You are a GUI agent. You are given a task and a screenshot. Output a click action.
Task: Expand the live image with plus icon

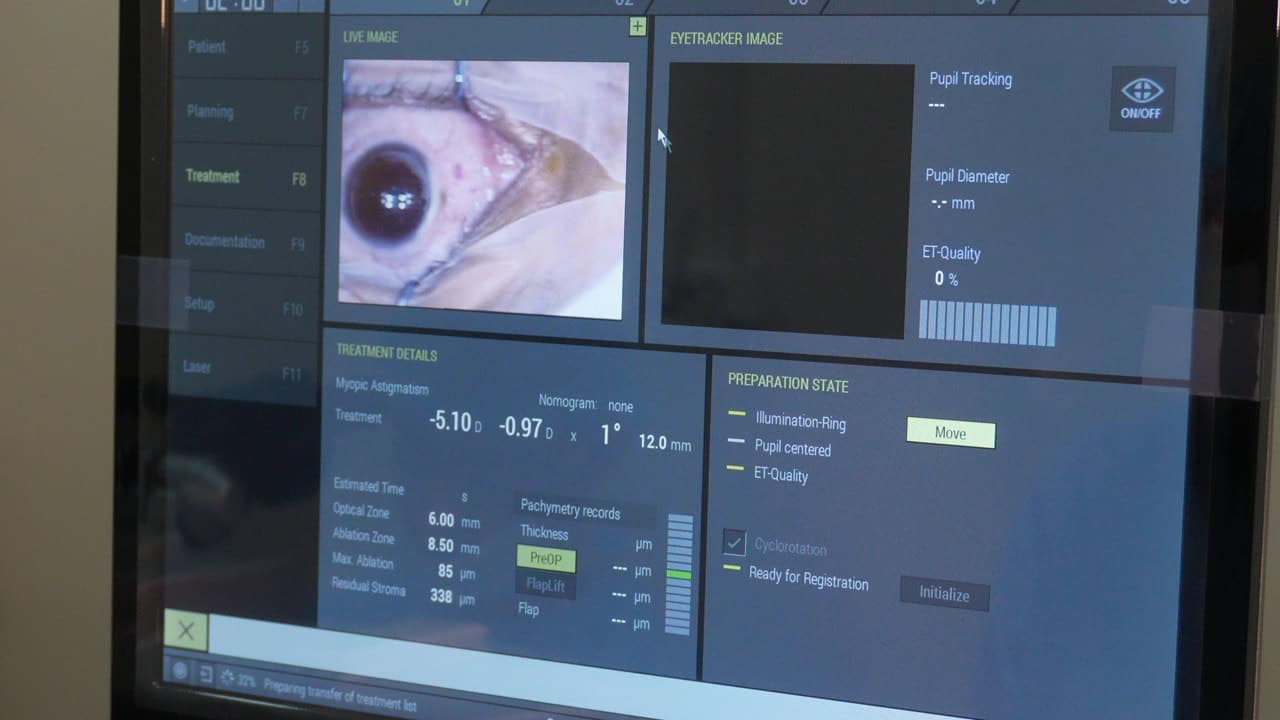(637, 27)
